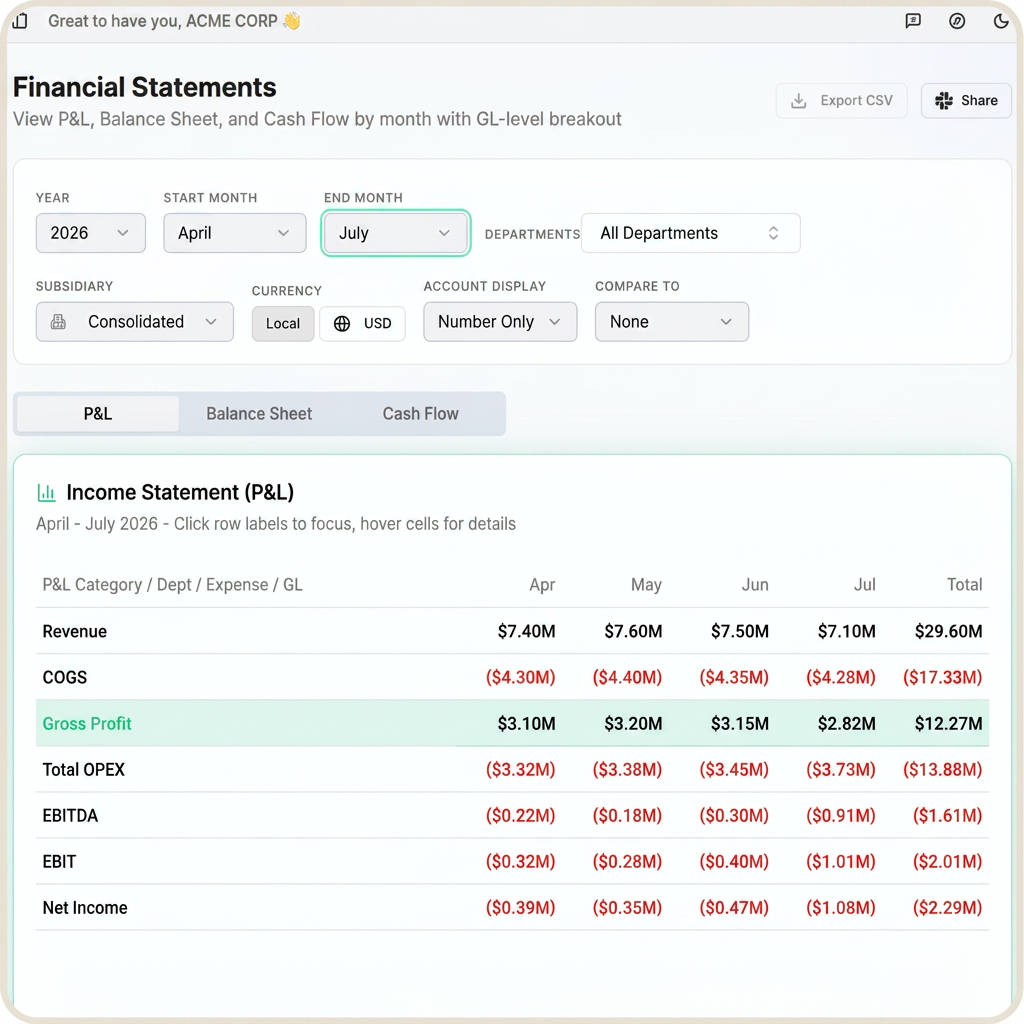1024x1024 pixels.
Task: Focus the Gross Profit row label
Action: (87, 724)
